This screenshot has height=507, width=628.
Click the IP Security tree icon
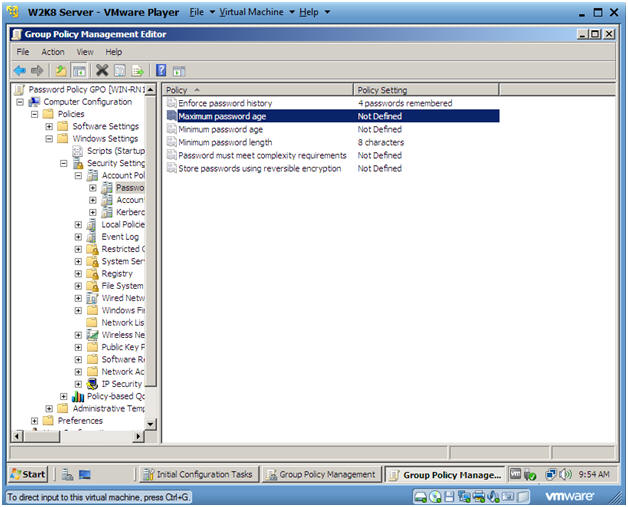92,384
